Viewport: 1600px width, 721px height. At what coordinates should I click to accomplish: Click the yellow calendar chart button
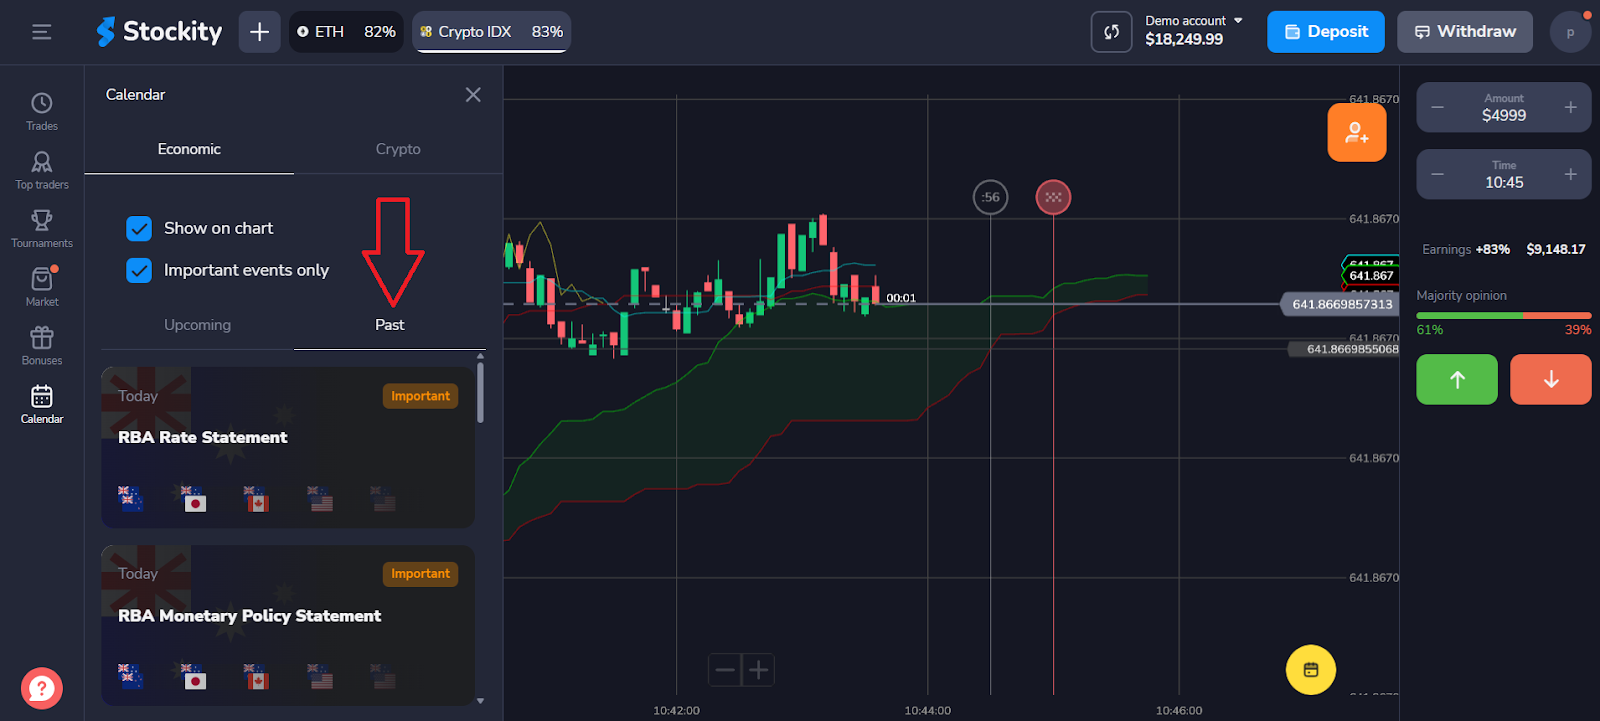tap(1310, 669)
